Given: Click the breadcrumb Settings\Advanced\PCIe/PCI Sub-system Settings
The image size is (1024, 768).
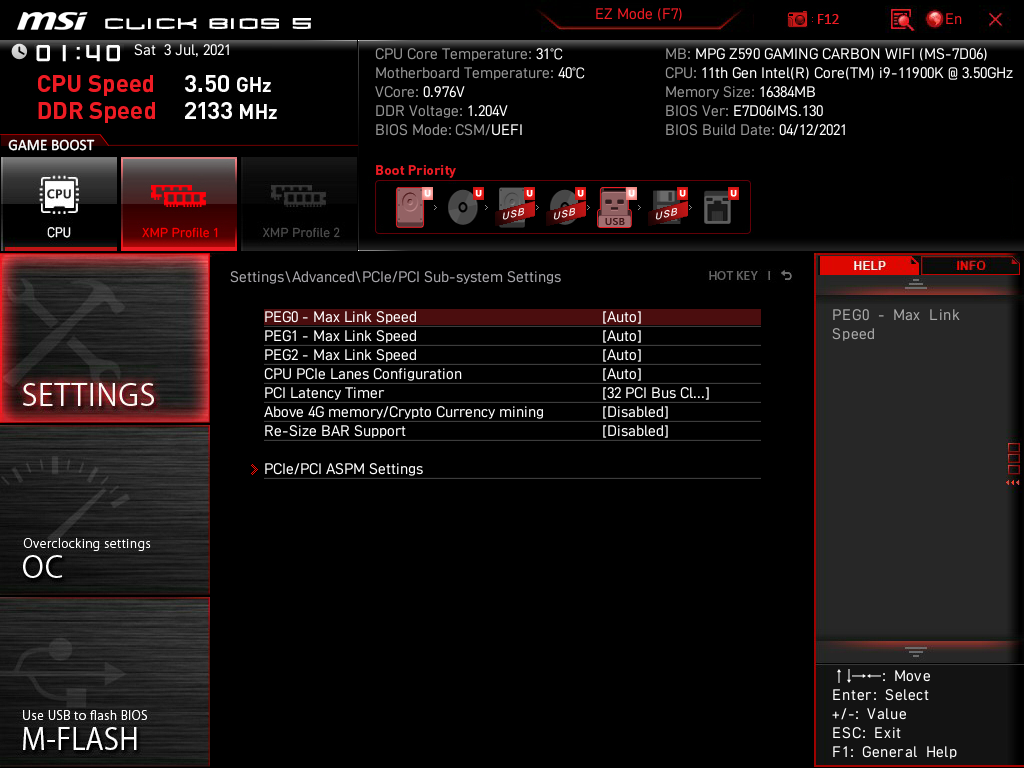Looking at the screenshot, I should click(395, 277).
